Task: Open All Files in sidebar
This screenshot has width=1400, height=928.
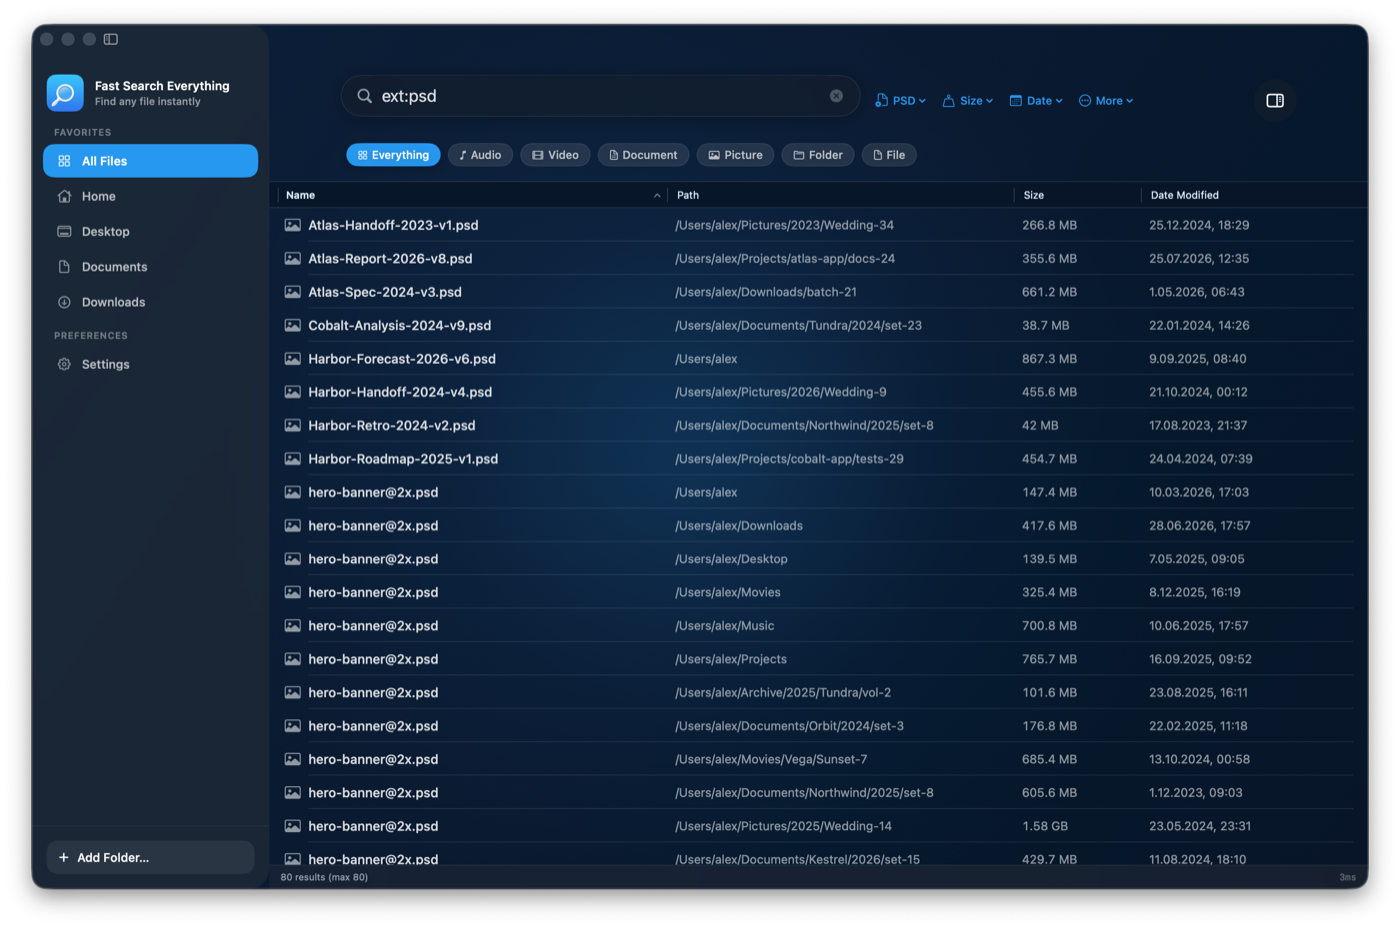Action: click(150, 161)
